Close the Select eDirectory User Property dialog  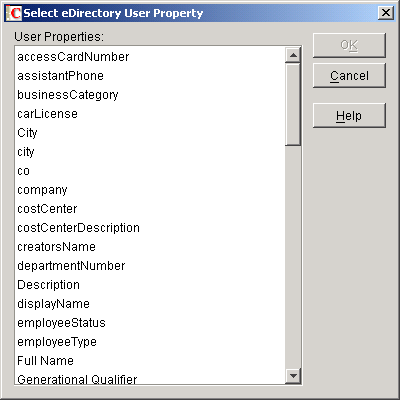coord(386,13)
